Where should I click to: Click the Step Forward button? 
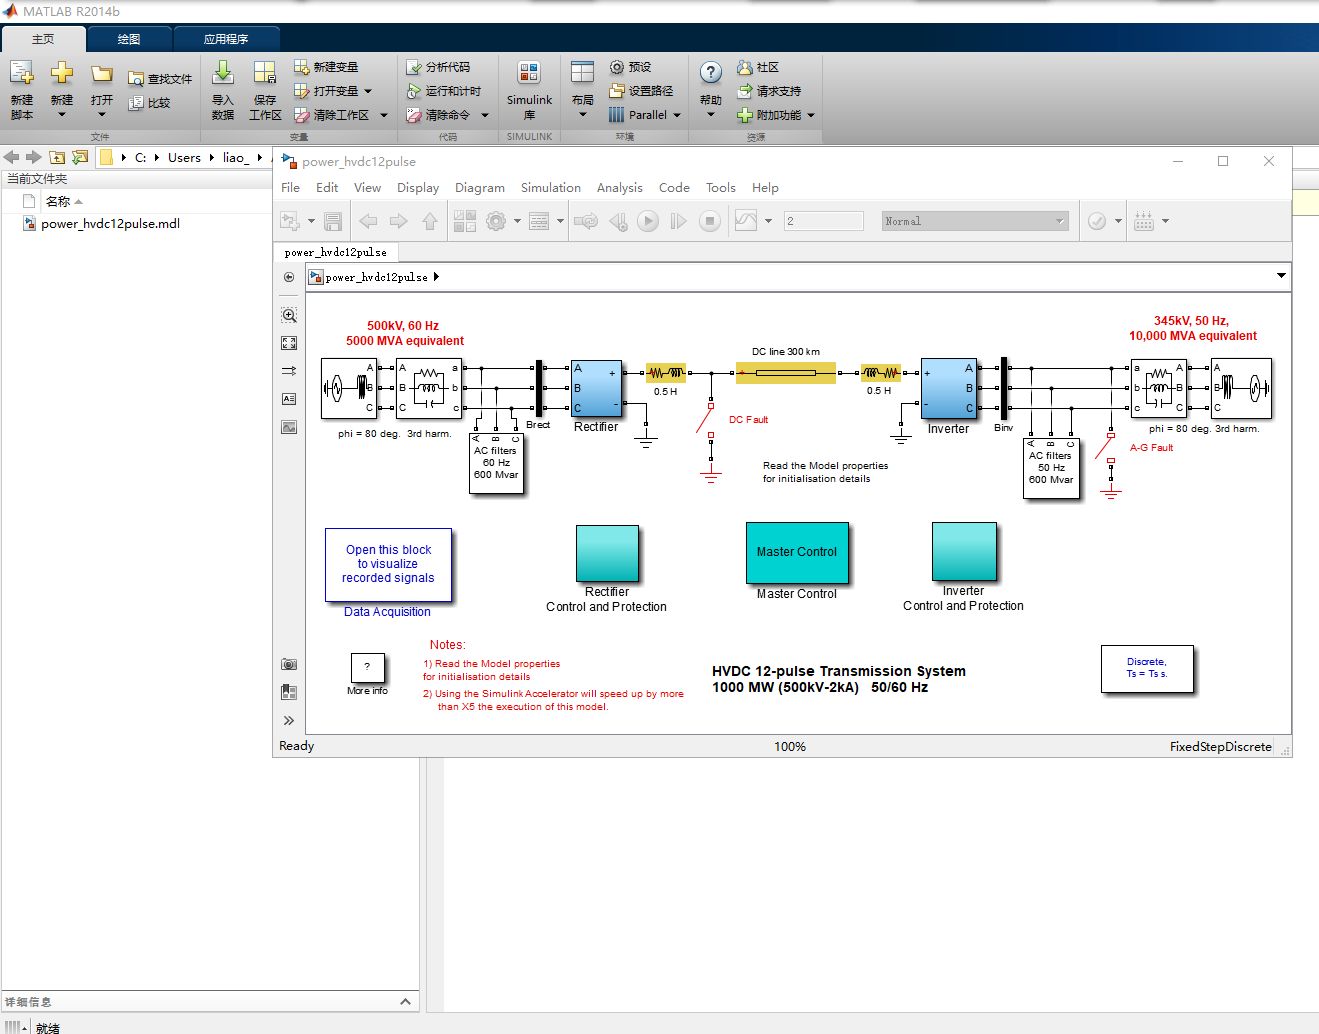point(679,221)
